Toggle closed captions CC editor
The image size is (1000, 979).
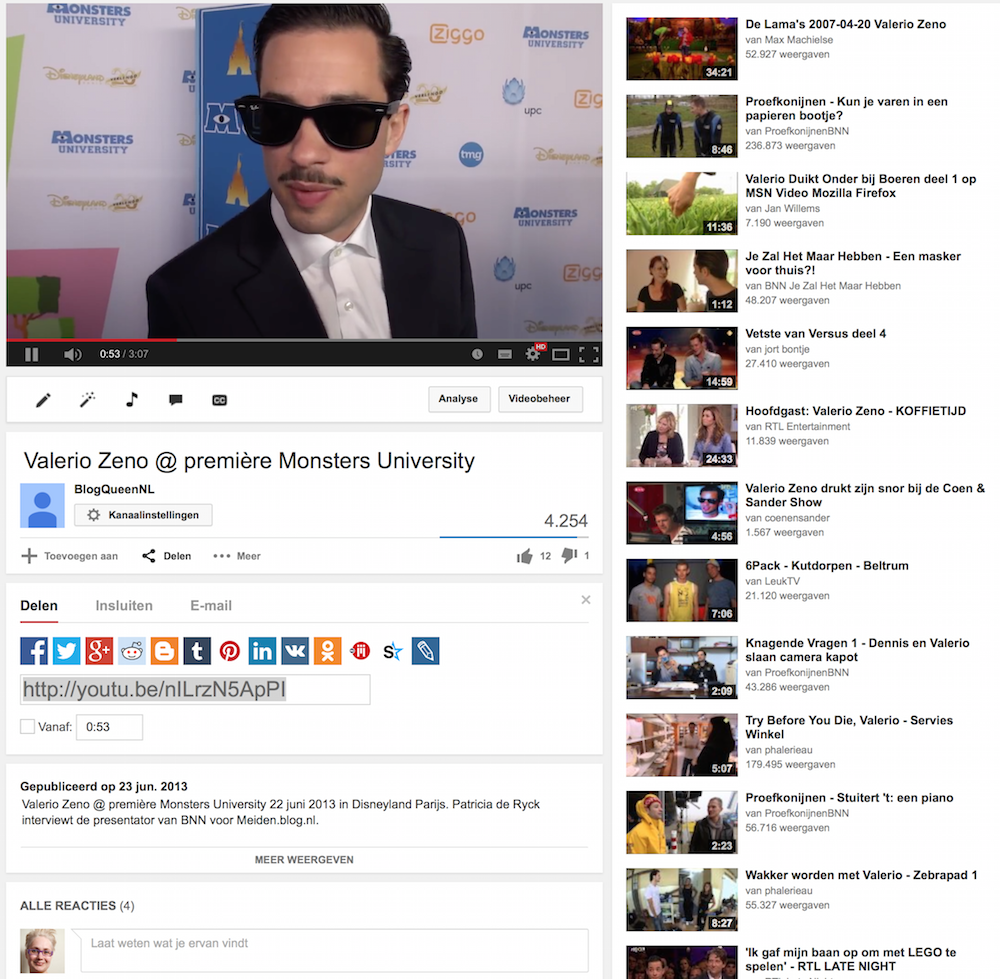click(220, 400)
